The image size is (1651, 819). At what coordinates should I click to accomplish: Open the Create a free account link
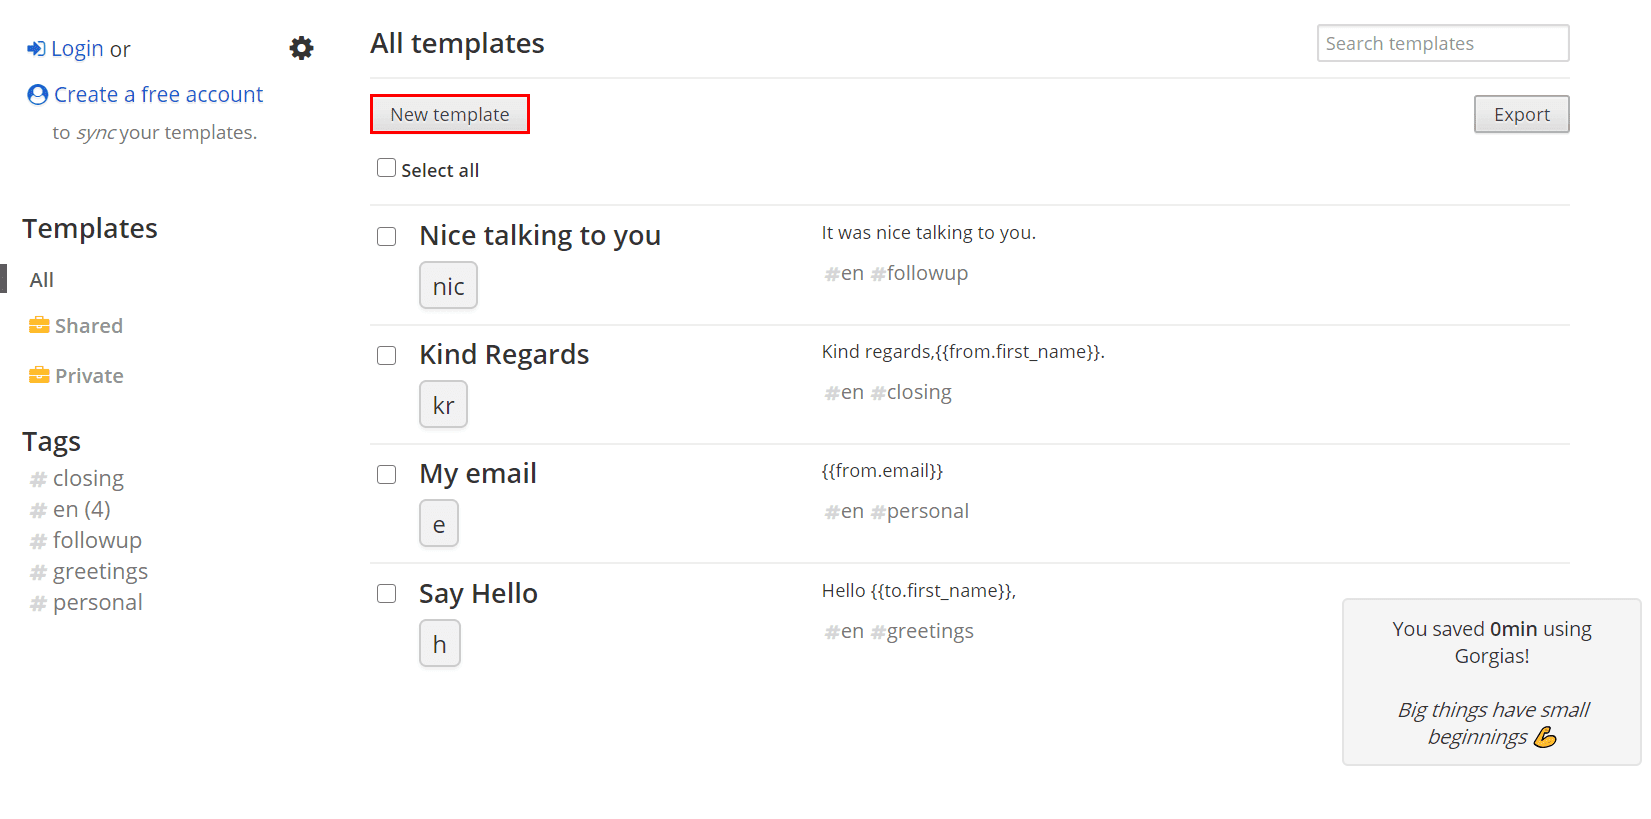(158, 94)
